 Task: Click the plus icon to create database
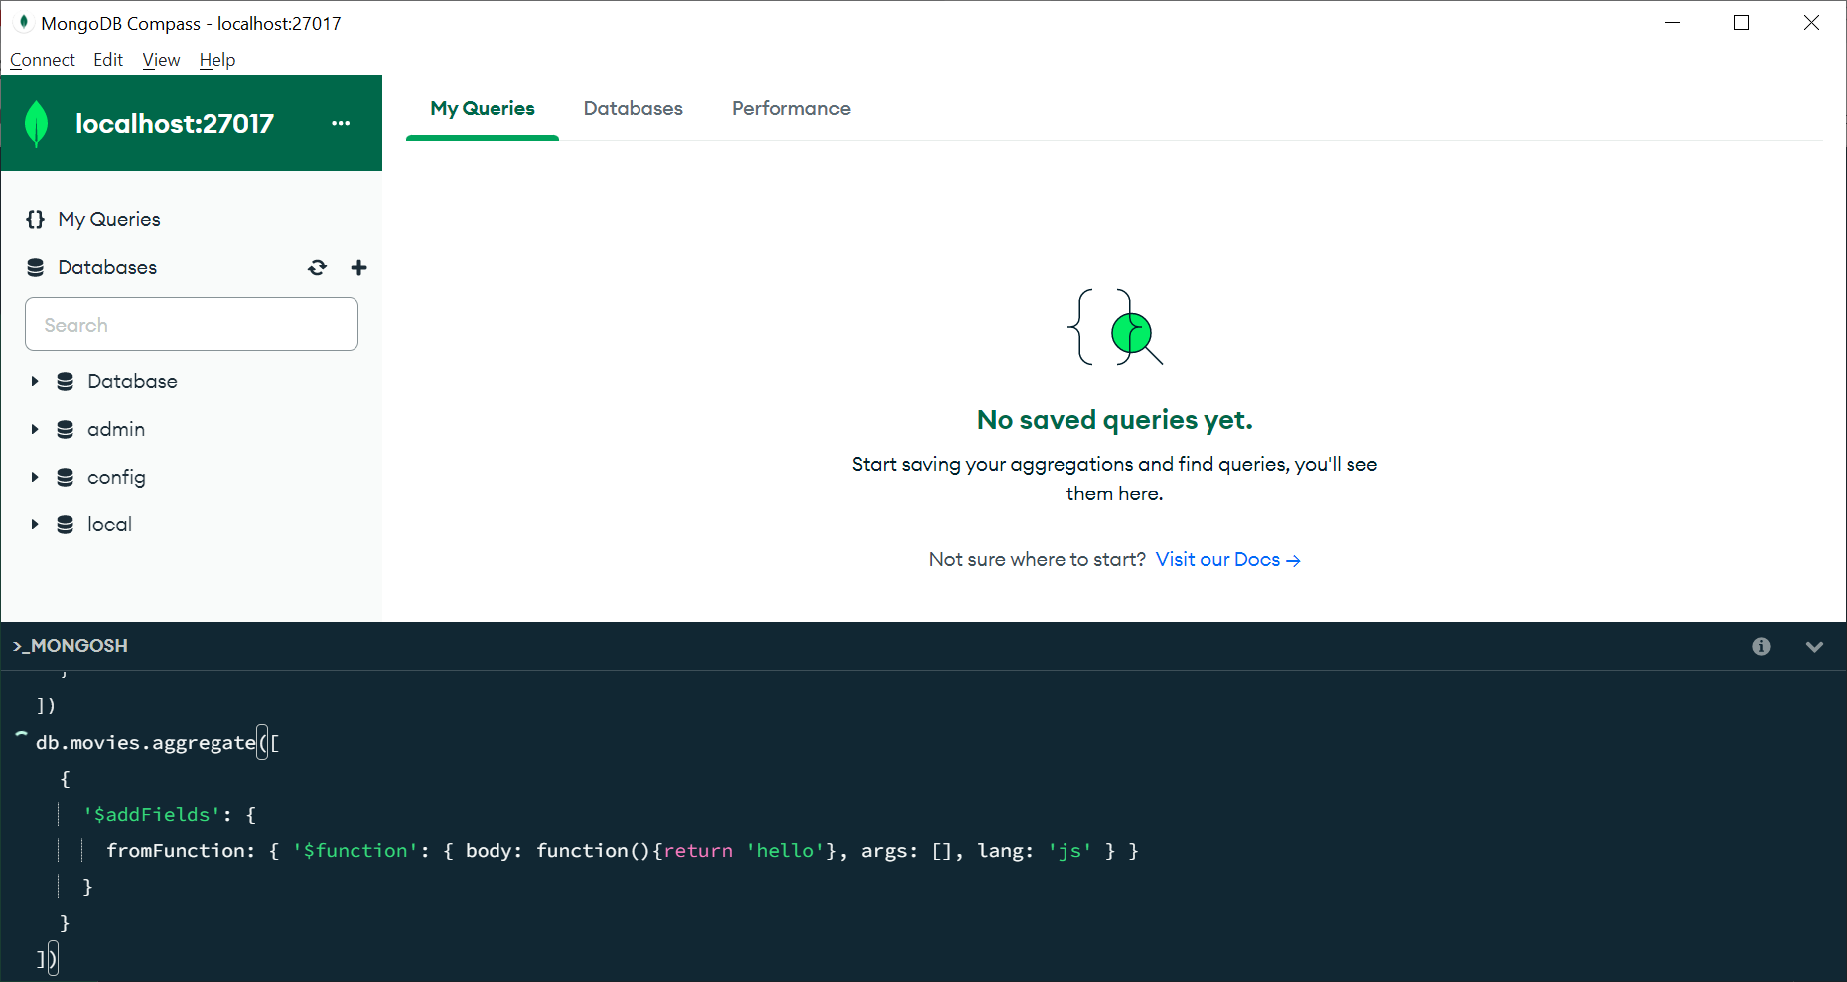tap(359, 267)
